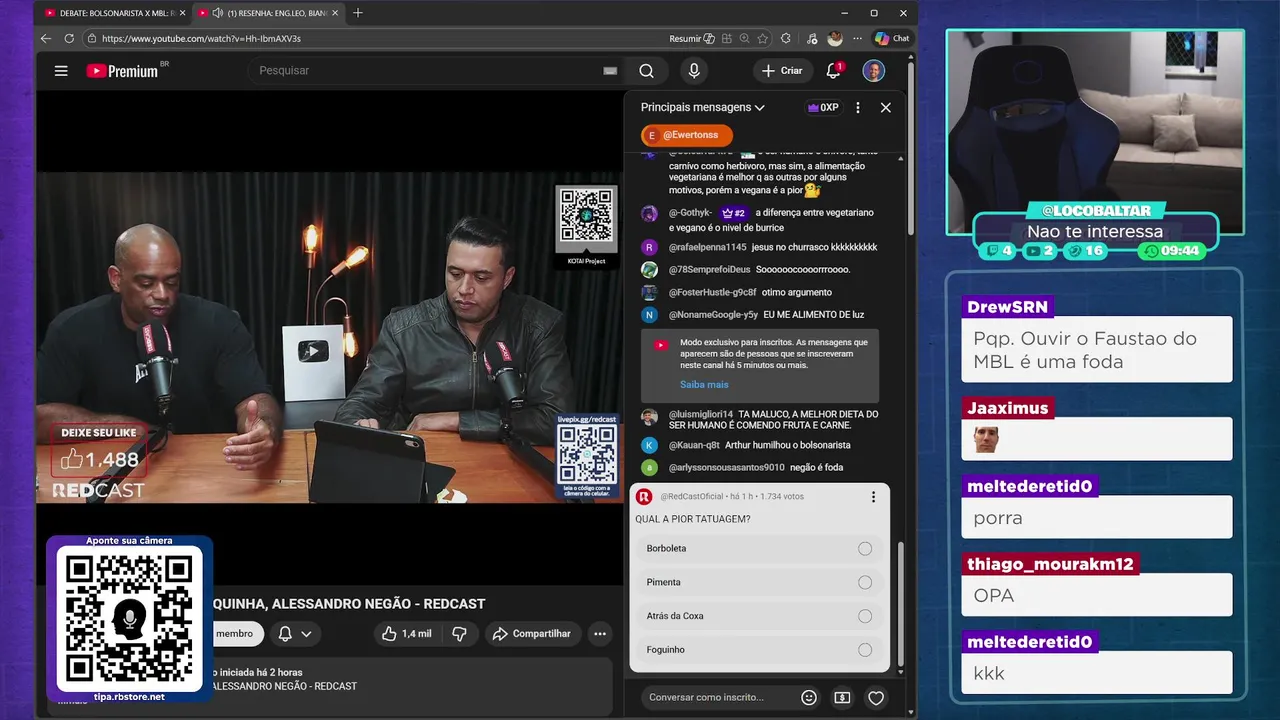Click the @RedCastOficial poll author name
Image resolution: width=1280 pixels, height=720 pixels.
[691, 496]
